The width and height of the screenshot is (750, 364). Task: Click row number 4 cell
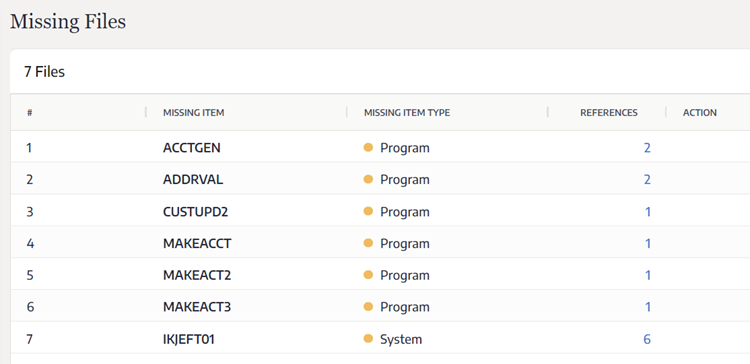coord(30,244)
